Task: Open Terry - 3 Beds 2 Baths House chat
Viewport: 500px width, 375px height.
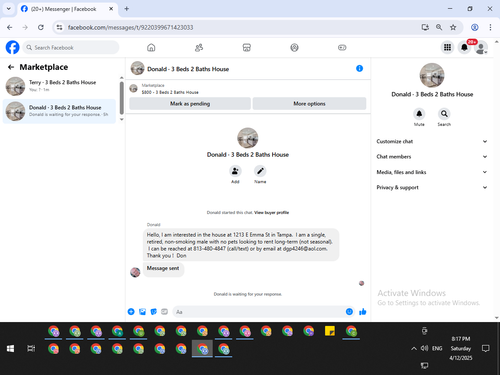Action: [x=59, y=86]
